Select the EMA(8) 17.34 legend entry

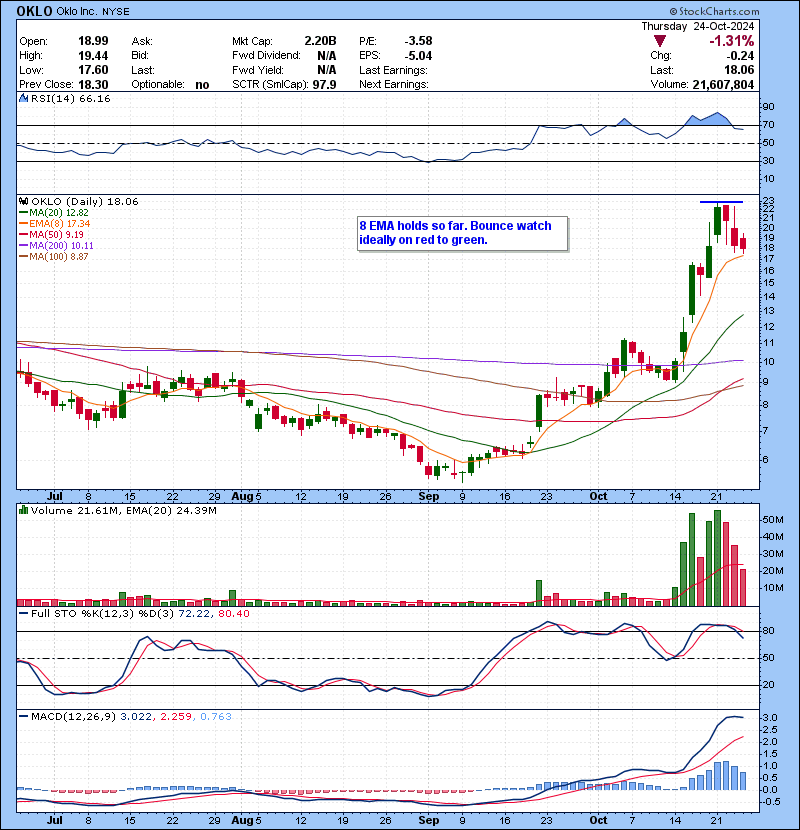55,223
